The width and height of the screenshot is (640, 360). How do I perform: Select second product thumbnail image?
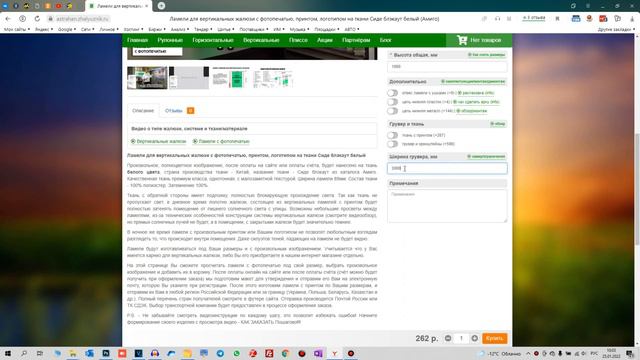[x=189, y=78]
